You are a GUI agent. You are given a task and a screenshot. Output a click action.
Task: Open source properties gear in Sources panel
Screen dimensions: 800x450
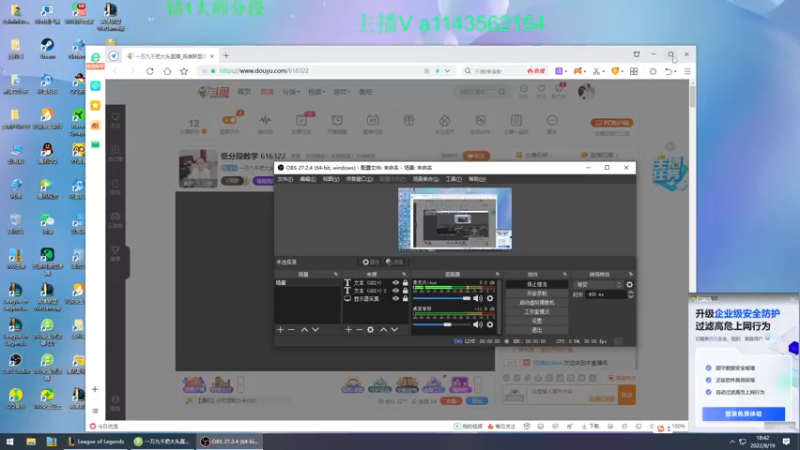(370, 330)
